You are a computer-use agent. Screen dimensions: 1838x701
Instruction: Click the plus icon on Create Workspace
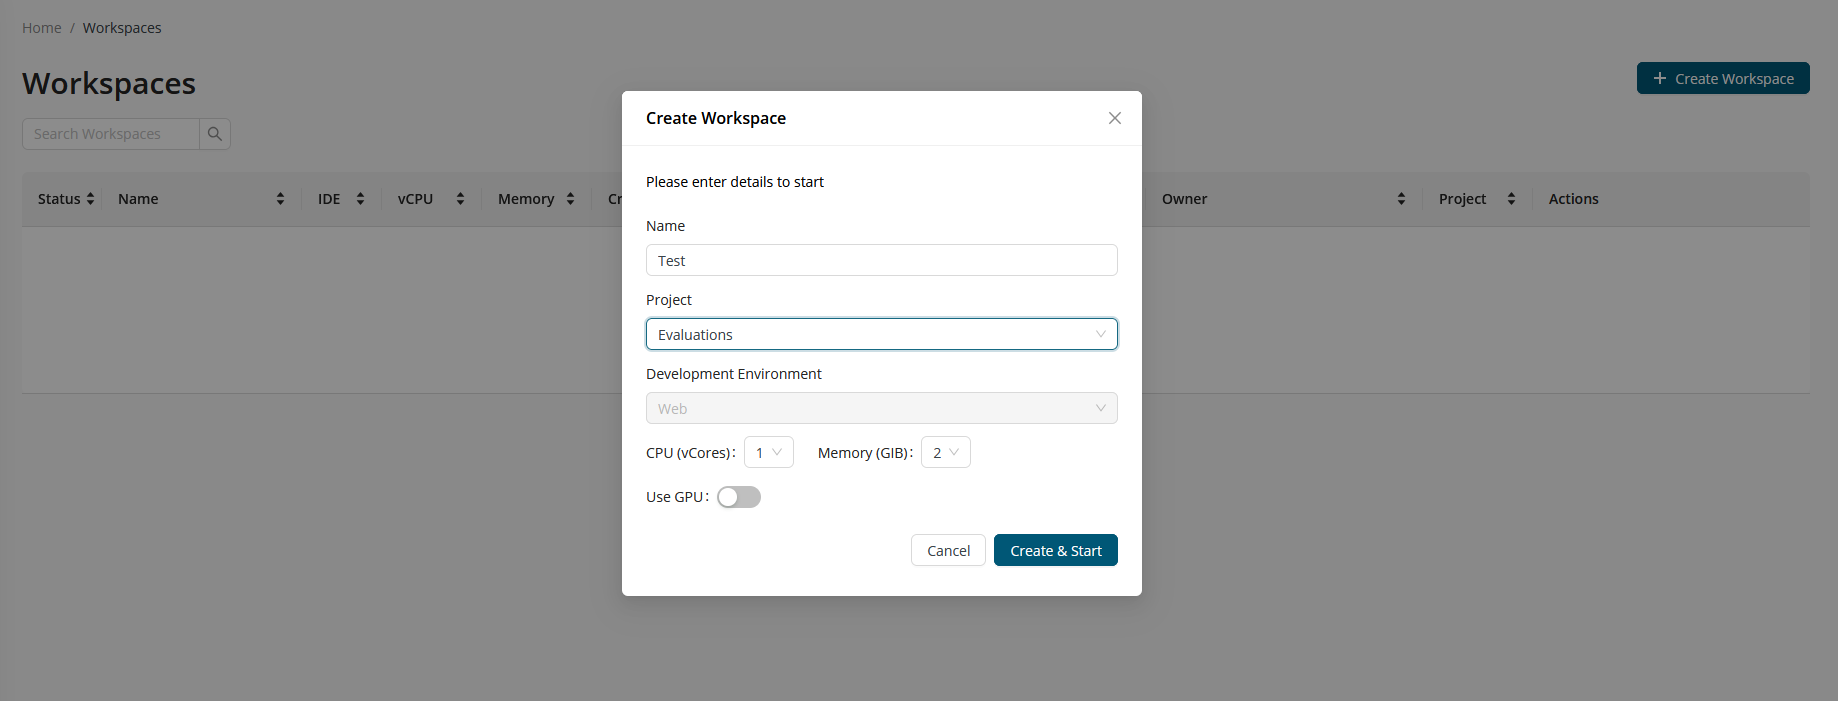(1660, 78)
